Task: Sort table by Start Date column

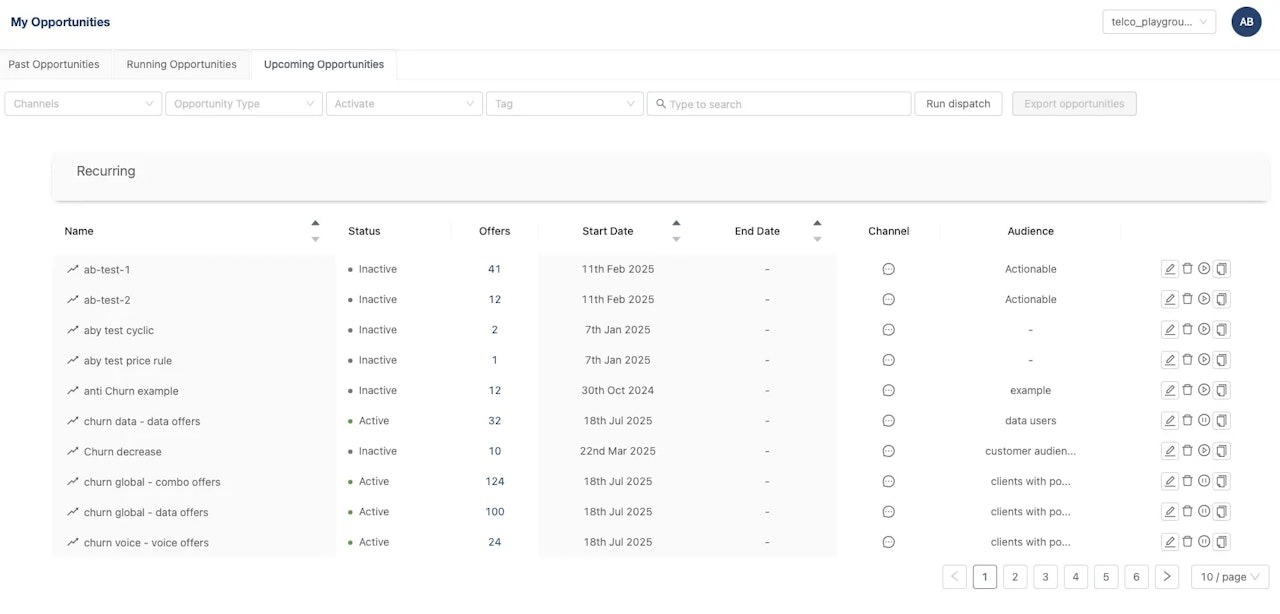Action: tap(608, 231)
